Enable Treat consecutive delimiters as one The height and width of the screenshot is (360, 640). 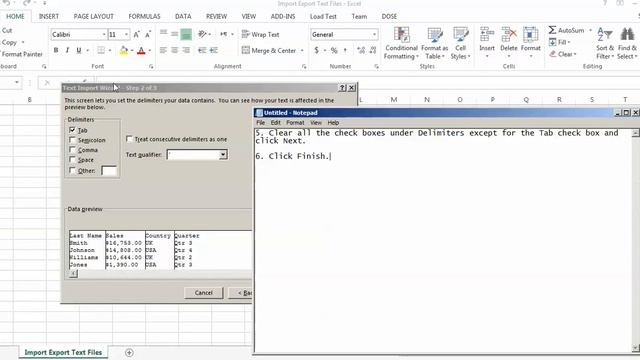click(x=129, y=139)
